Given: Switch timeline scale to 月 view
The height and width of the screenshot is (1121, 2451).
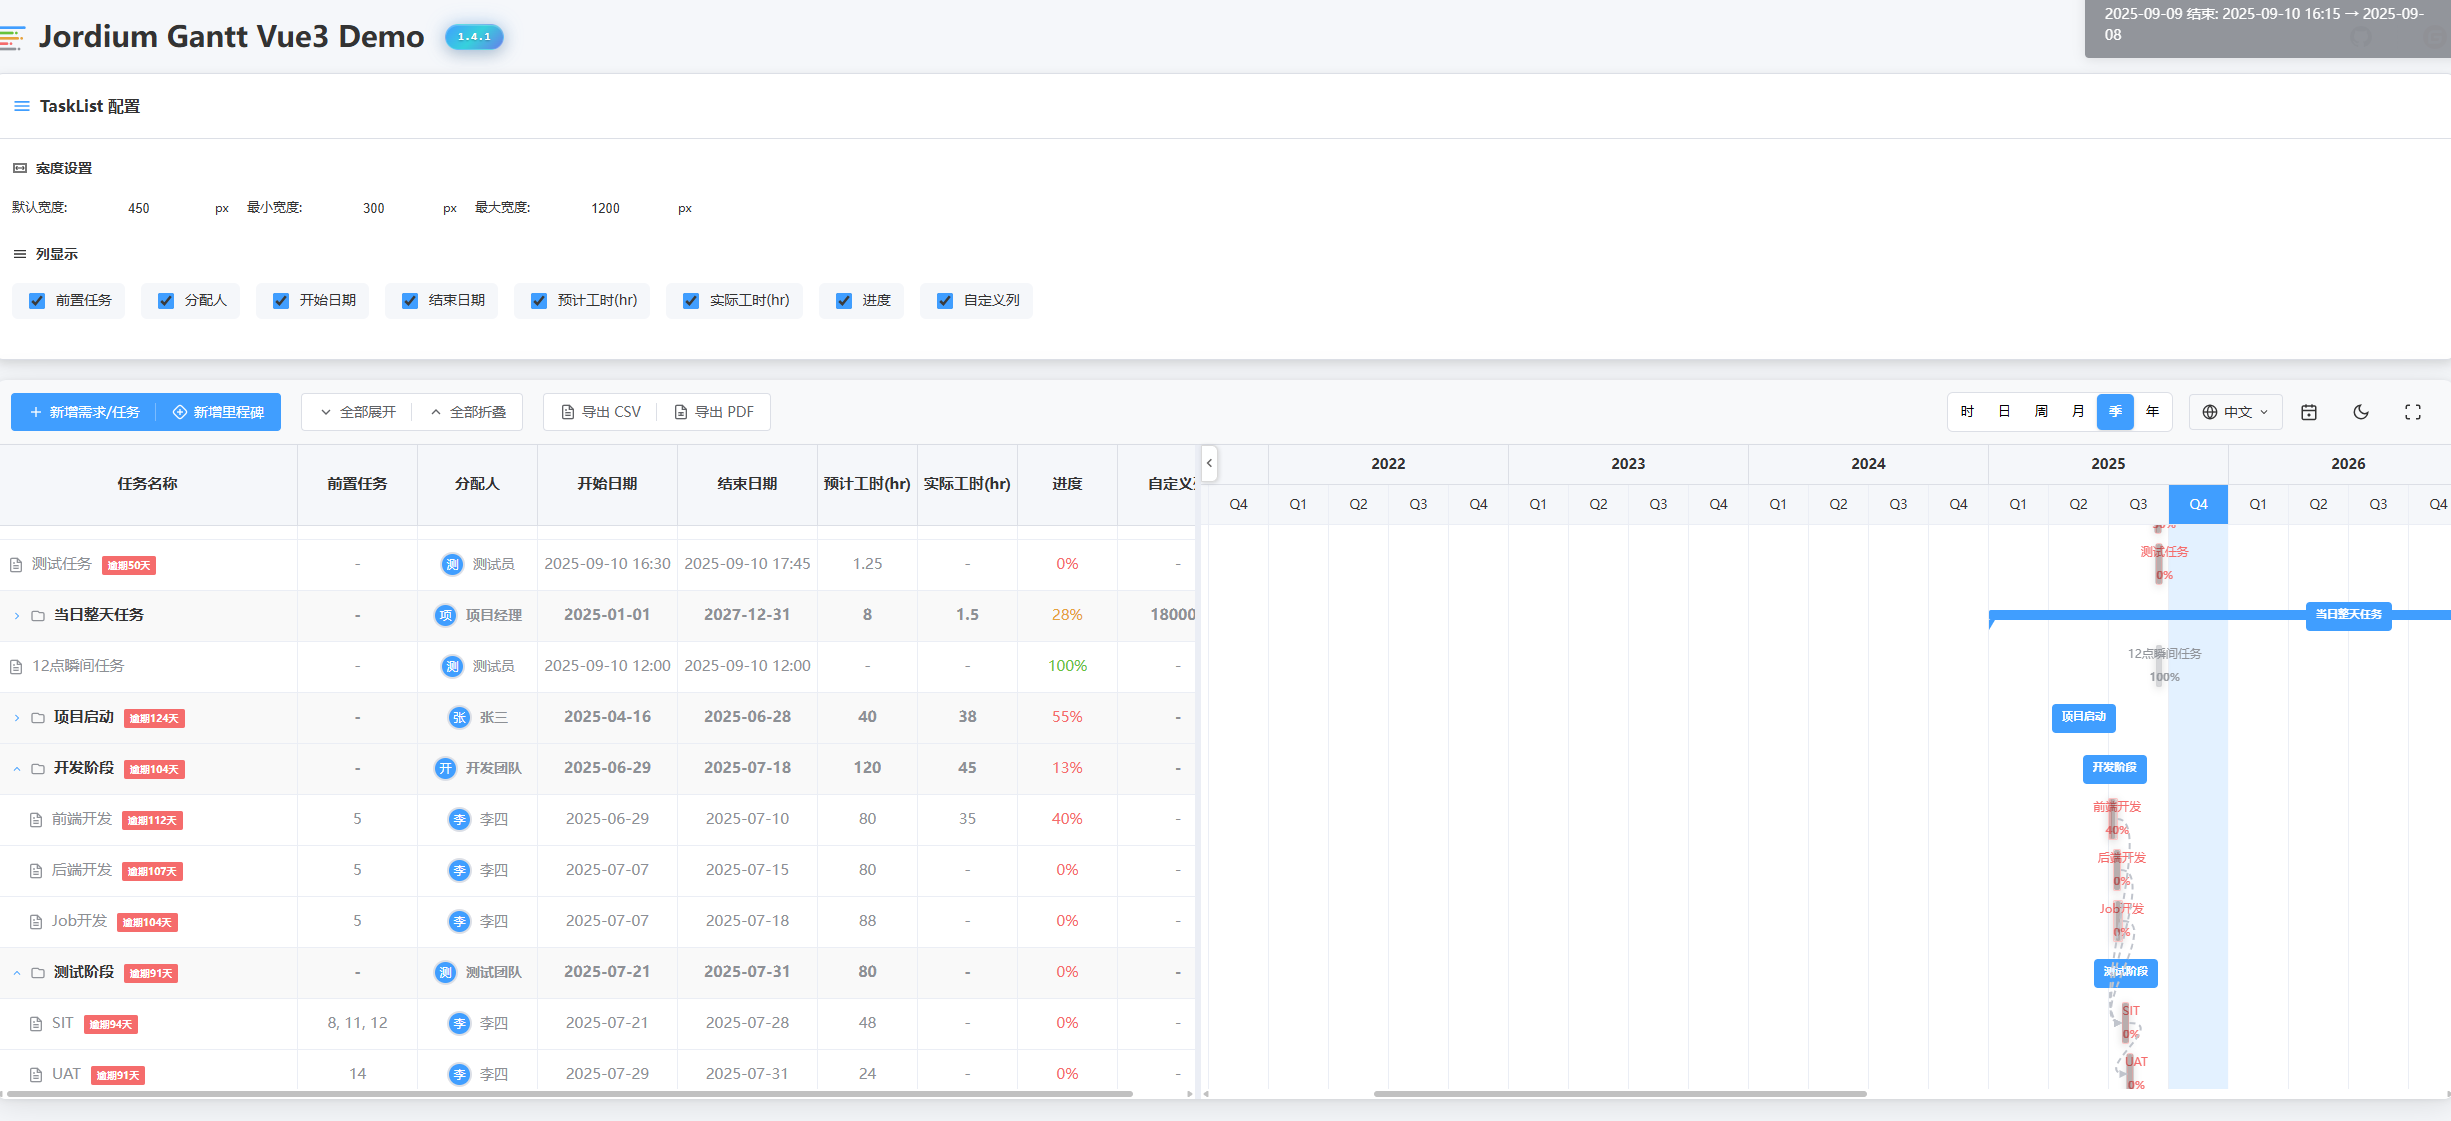Looking at the screenshot, I should 2078,412.
